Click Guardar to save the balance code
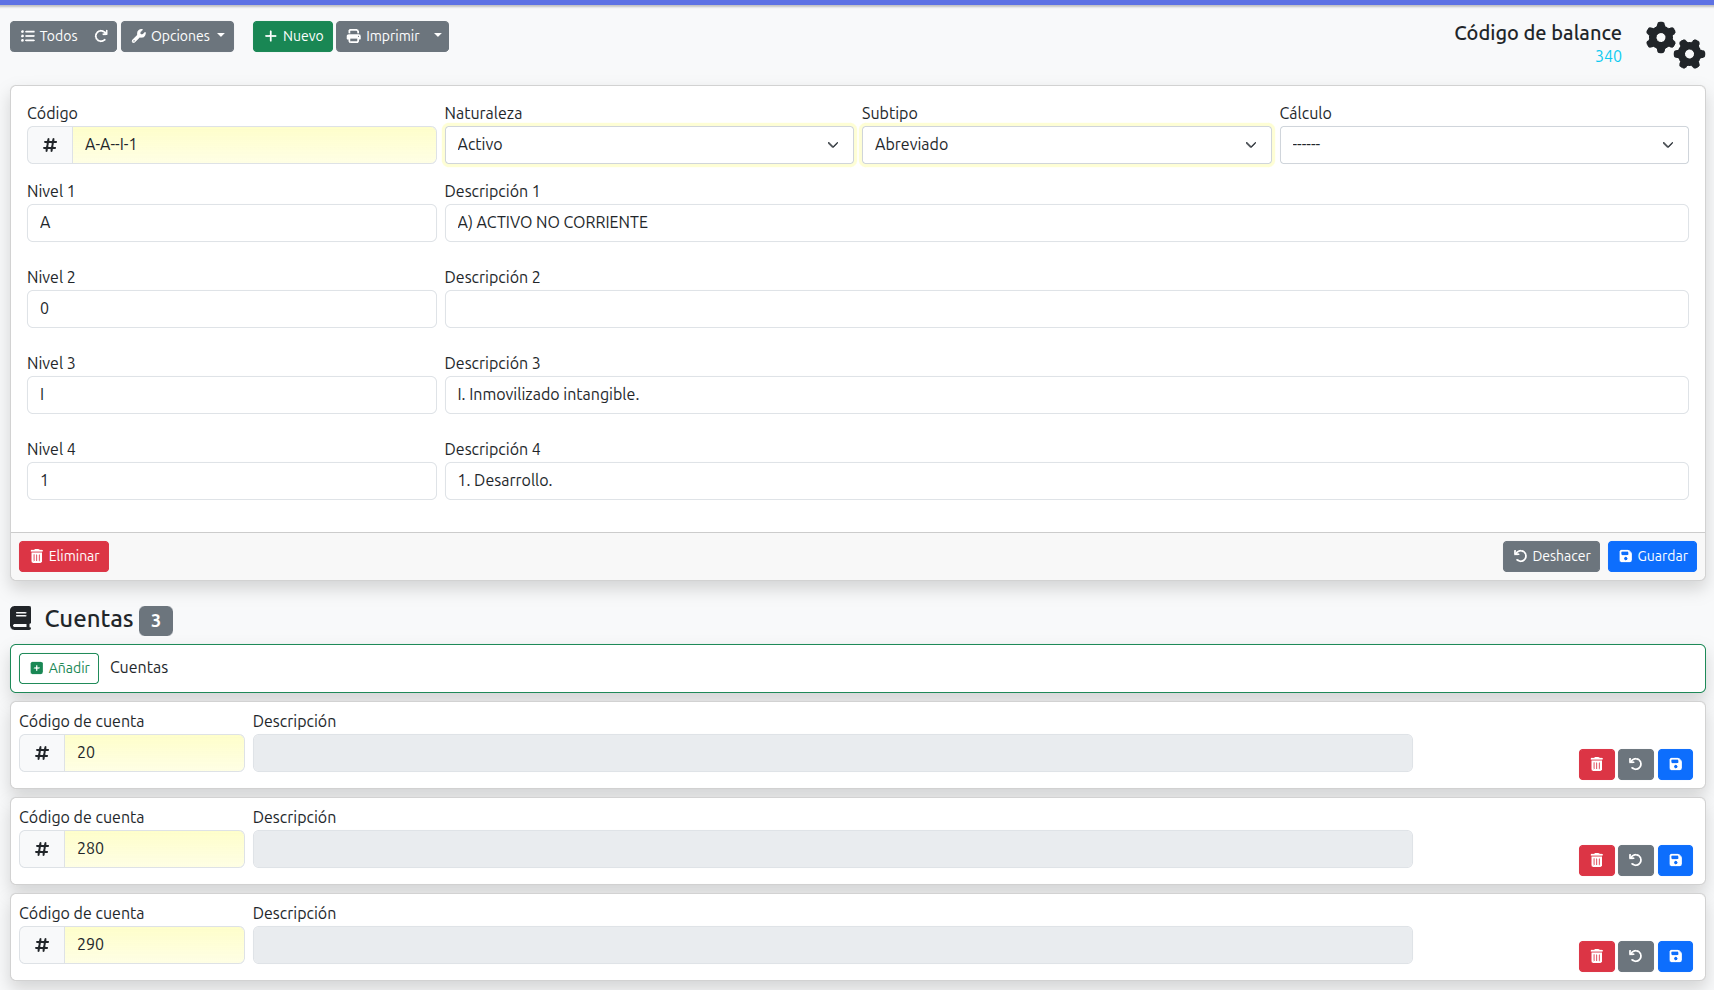The height and width of the screenshot is (990, 1714). [x=1651, y=556]
